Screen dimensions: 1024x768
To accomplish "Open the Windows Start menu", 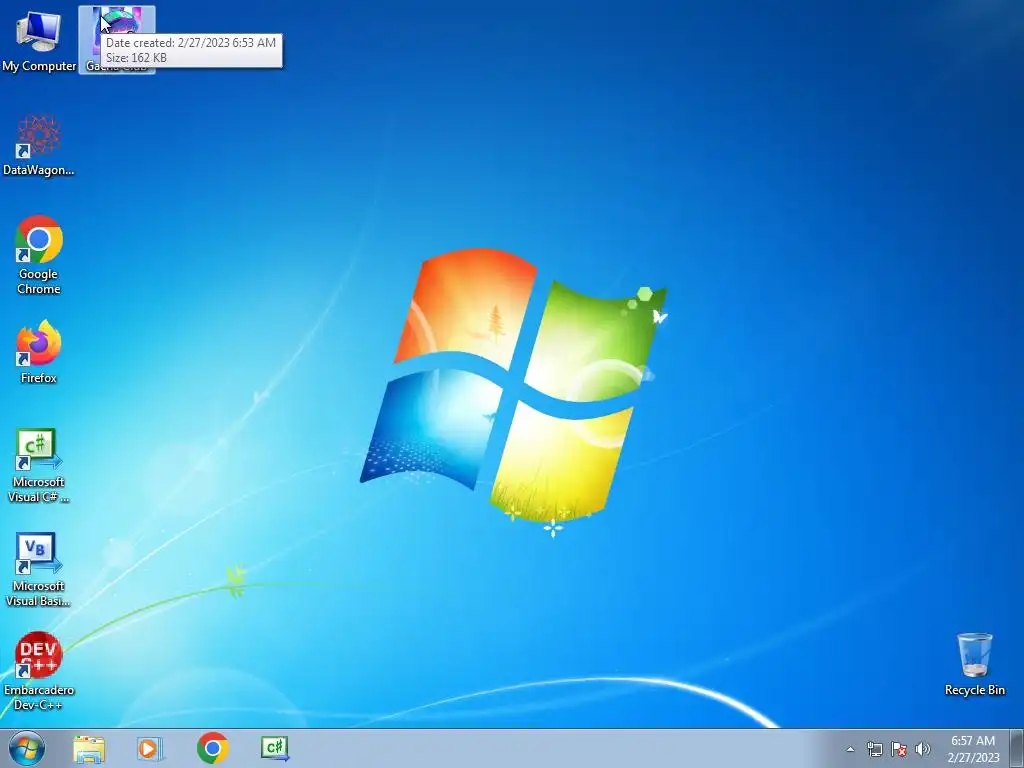I will click(x=27, y=748).
